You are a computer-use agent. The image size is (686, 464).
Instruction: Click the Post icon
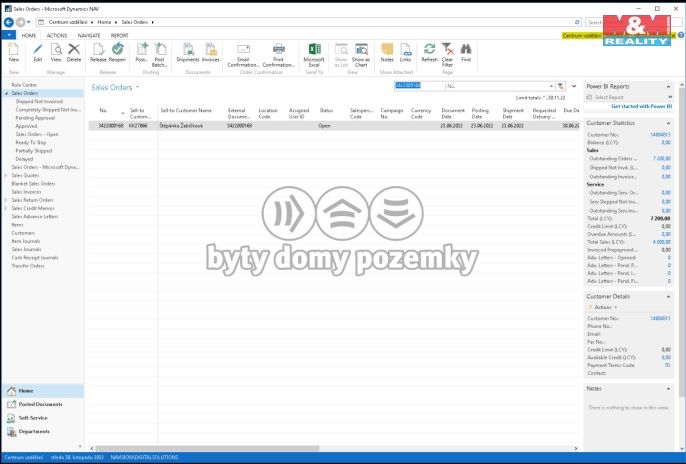tap(142, 49)
